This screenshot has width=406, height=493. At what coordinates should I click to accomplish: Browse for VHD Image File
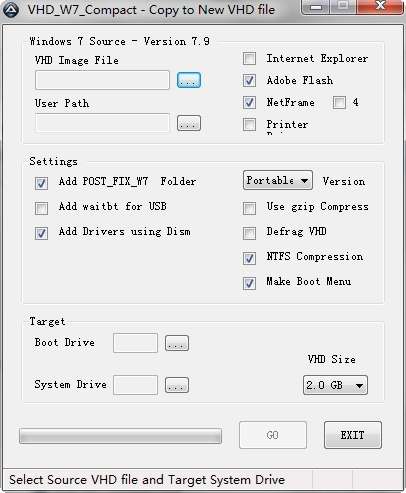pos(189,80)
